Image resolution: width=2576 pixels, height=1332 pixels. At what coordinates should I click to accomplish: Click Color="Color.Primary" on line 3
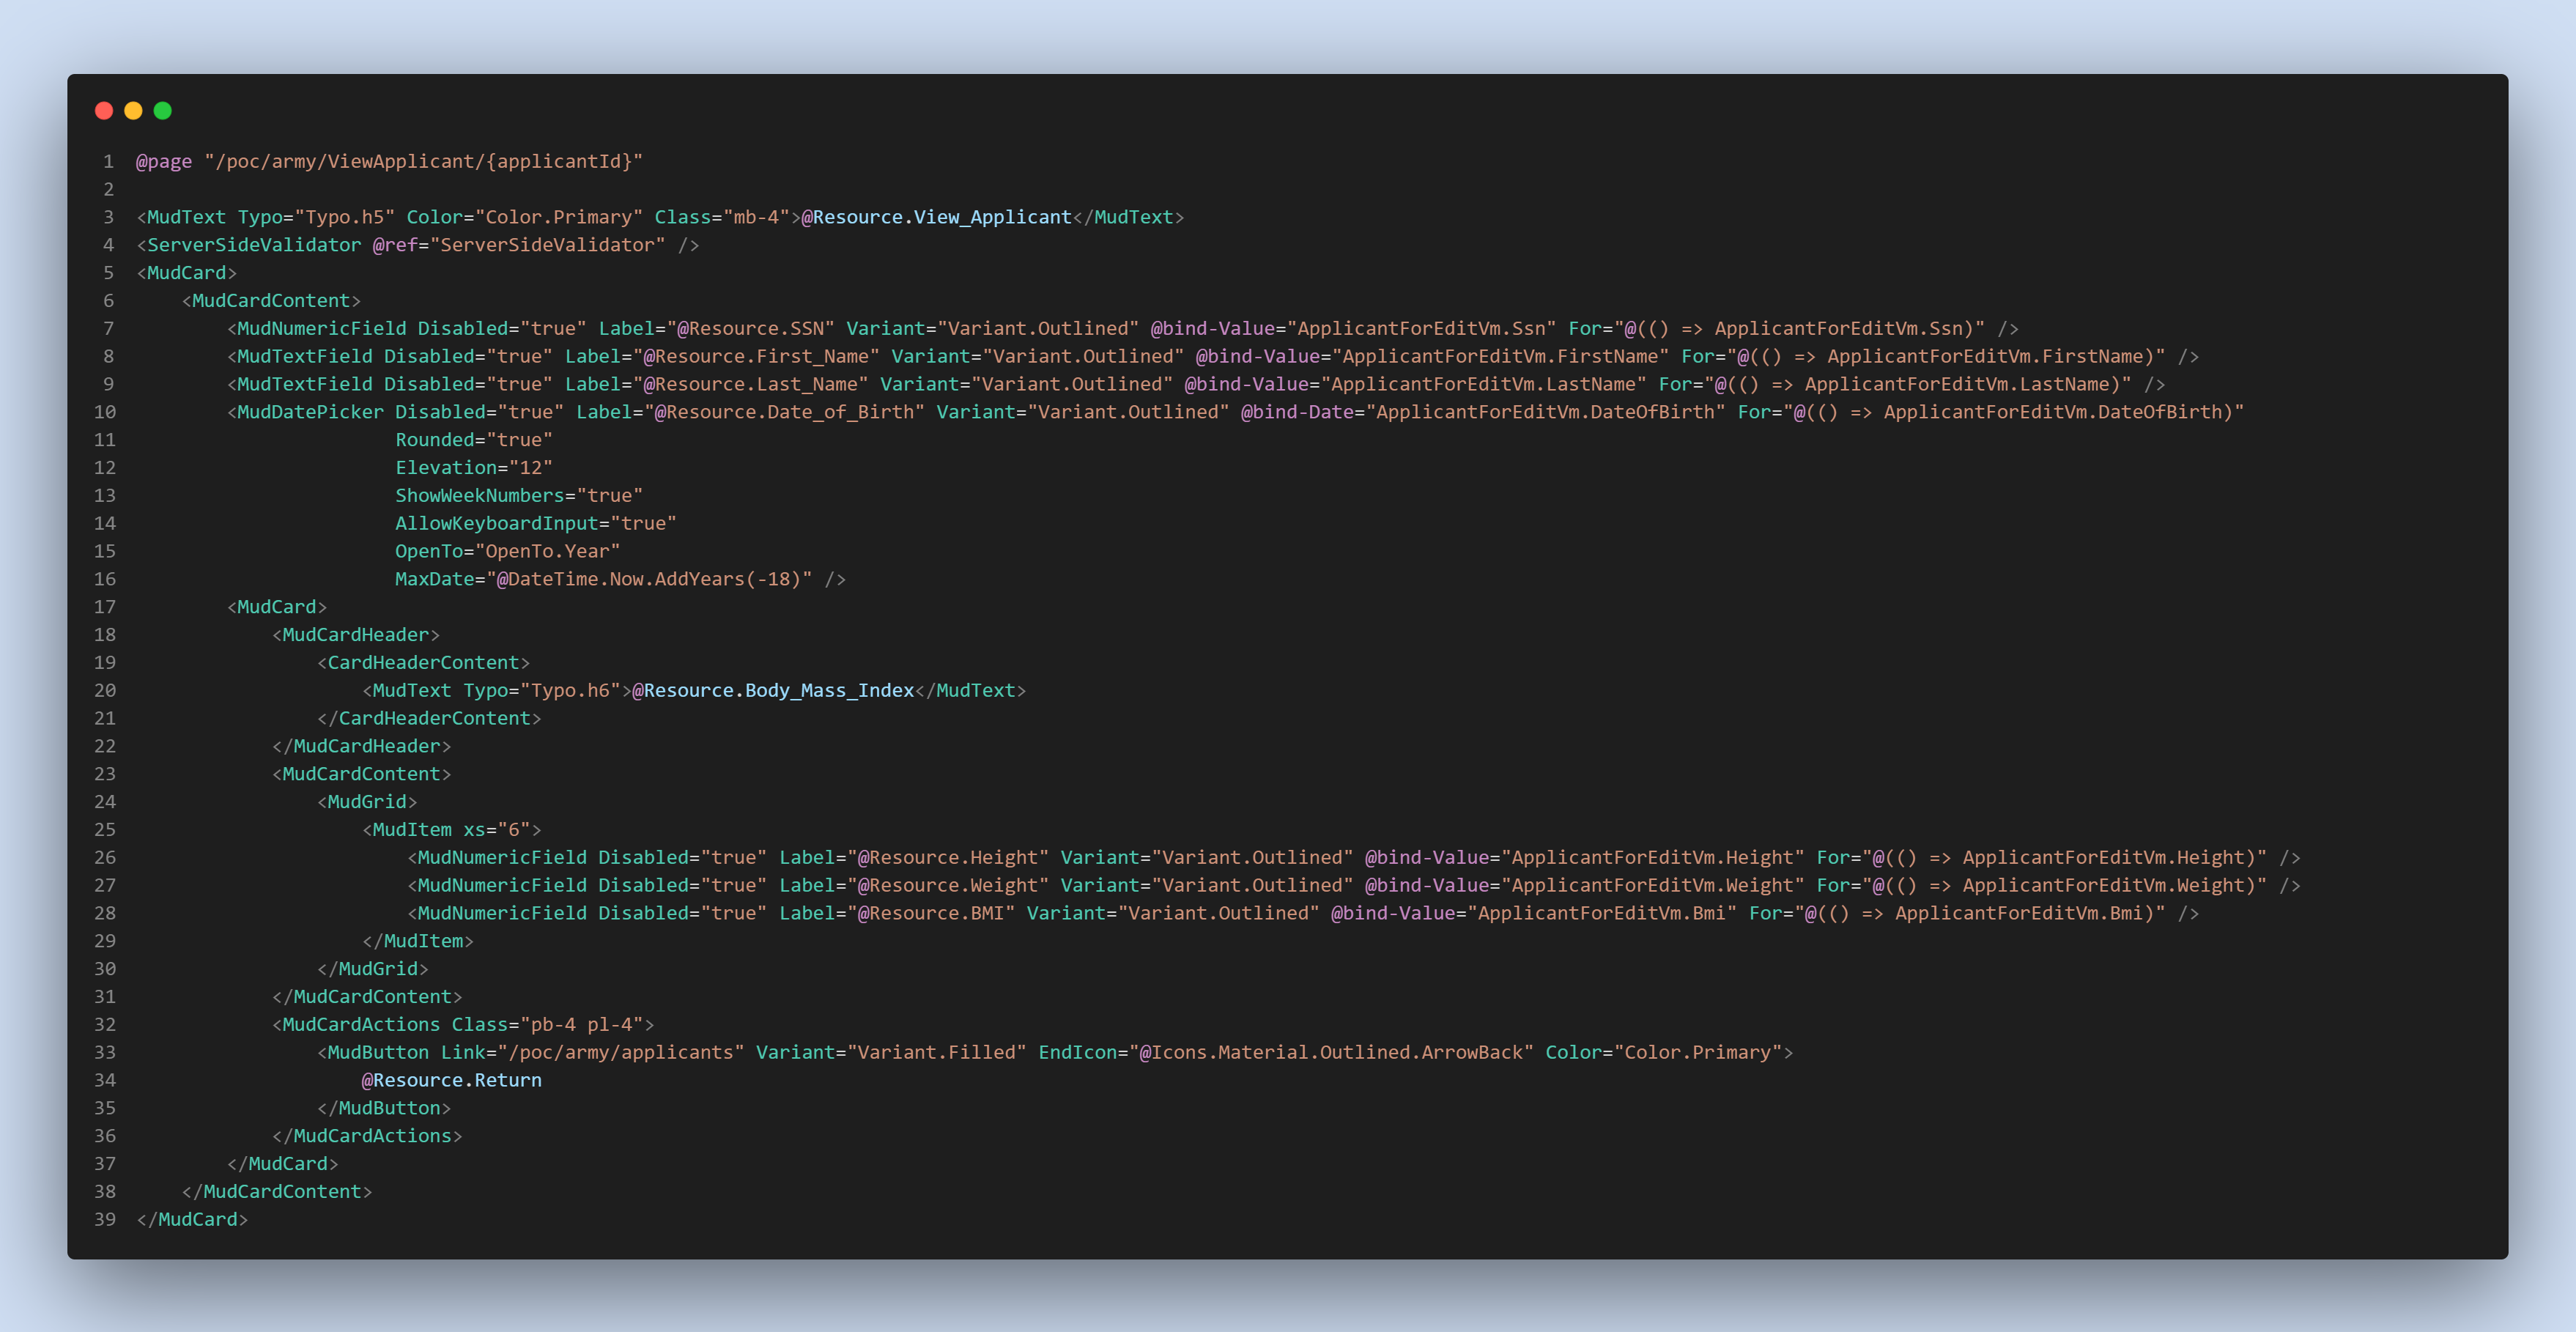(x=525, y=217)
